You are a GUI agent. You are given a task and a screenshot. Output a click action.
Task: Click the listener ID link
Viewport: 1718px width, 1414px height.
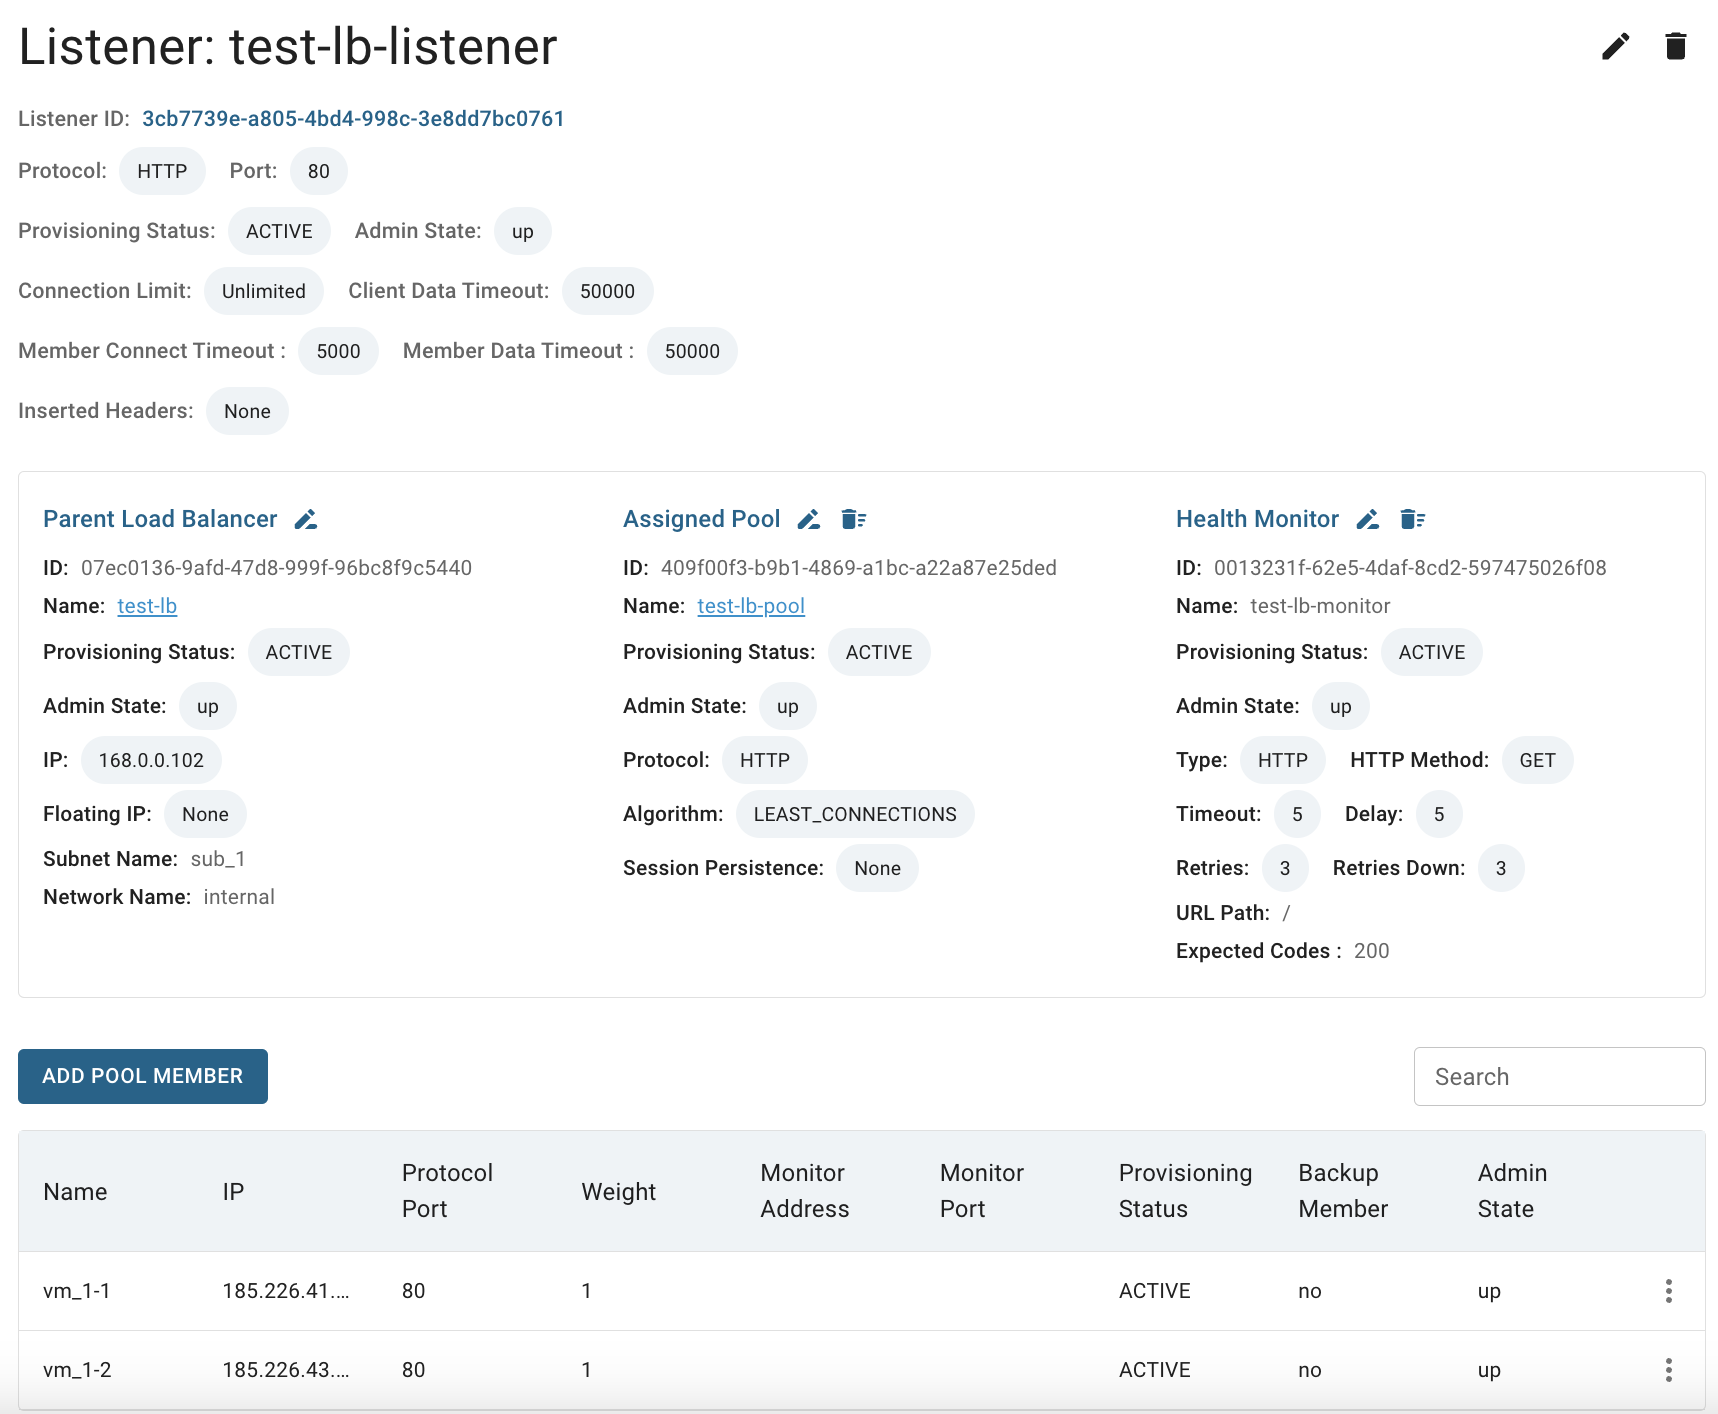point(353,119)
